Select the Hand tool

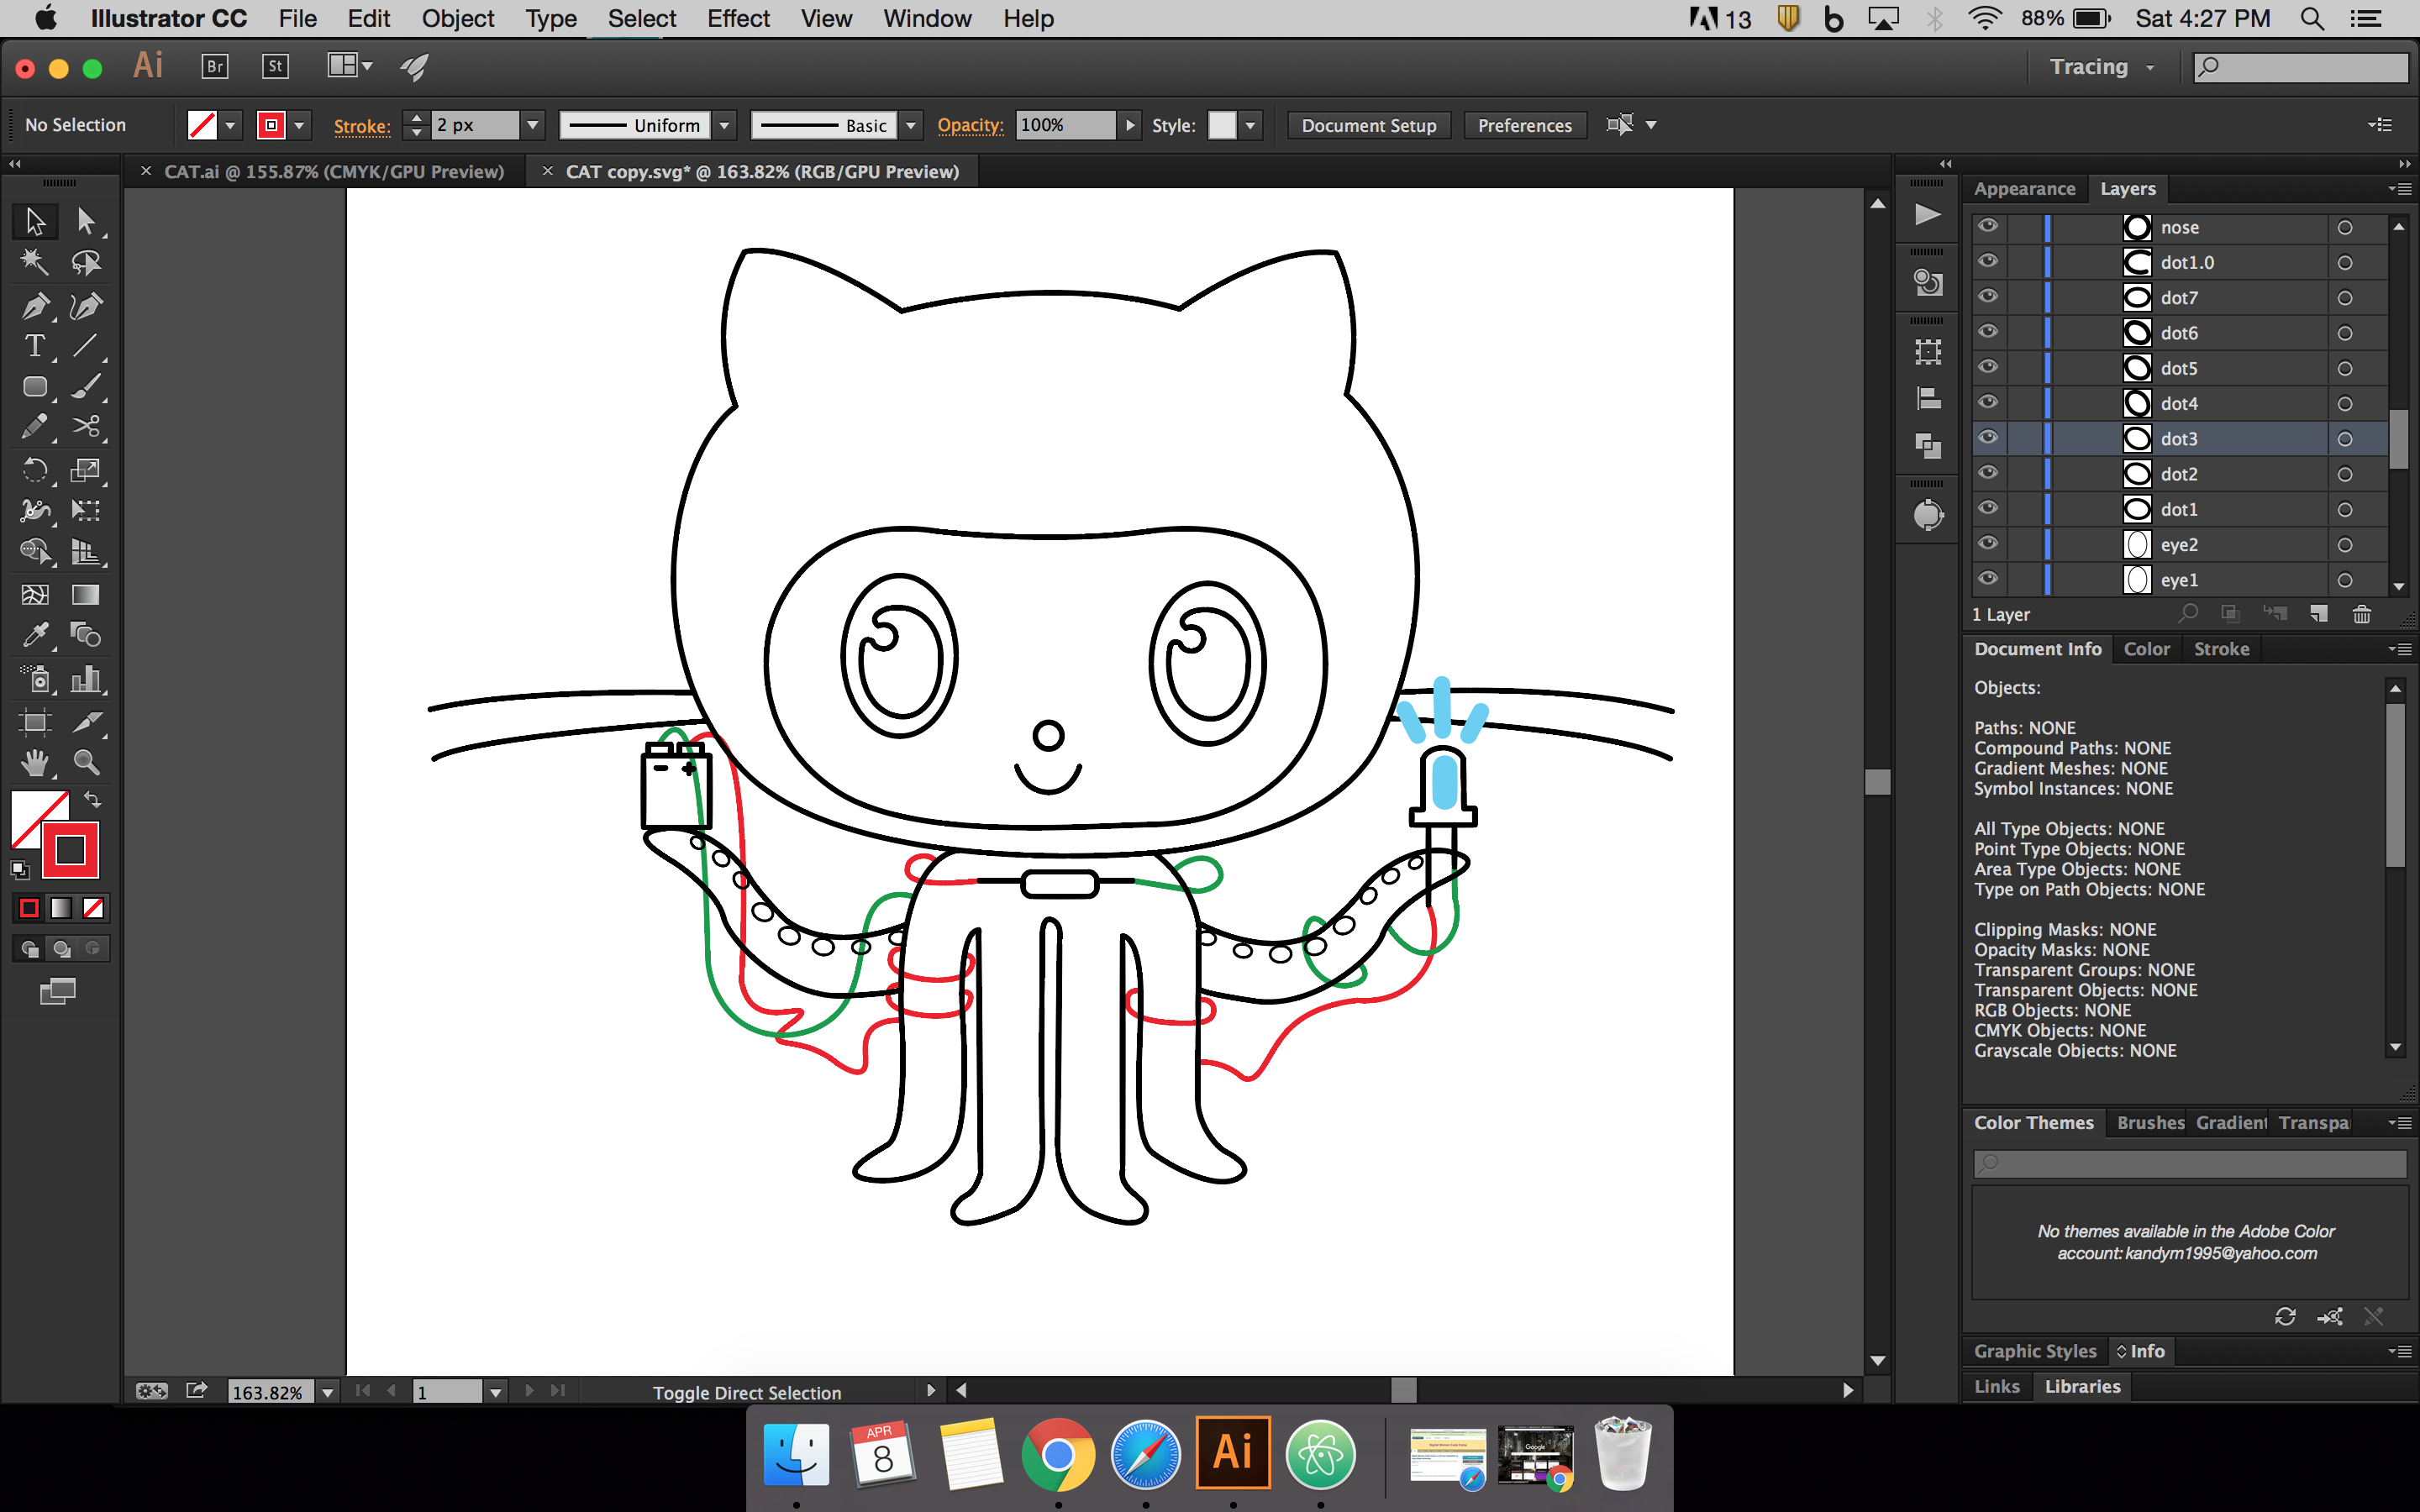35,763
